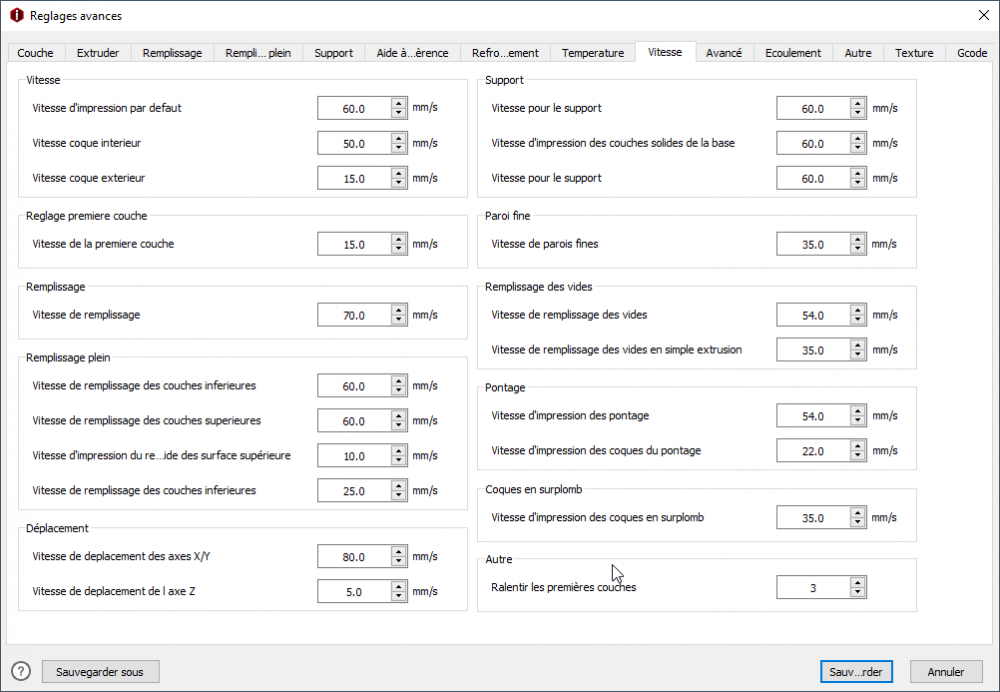This screenshot has width=1000, height=692.
Task: Click the Sauvegarder sous button
Action: [x=100, y=672]
